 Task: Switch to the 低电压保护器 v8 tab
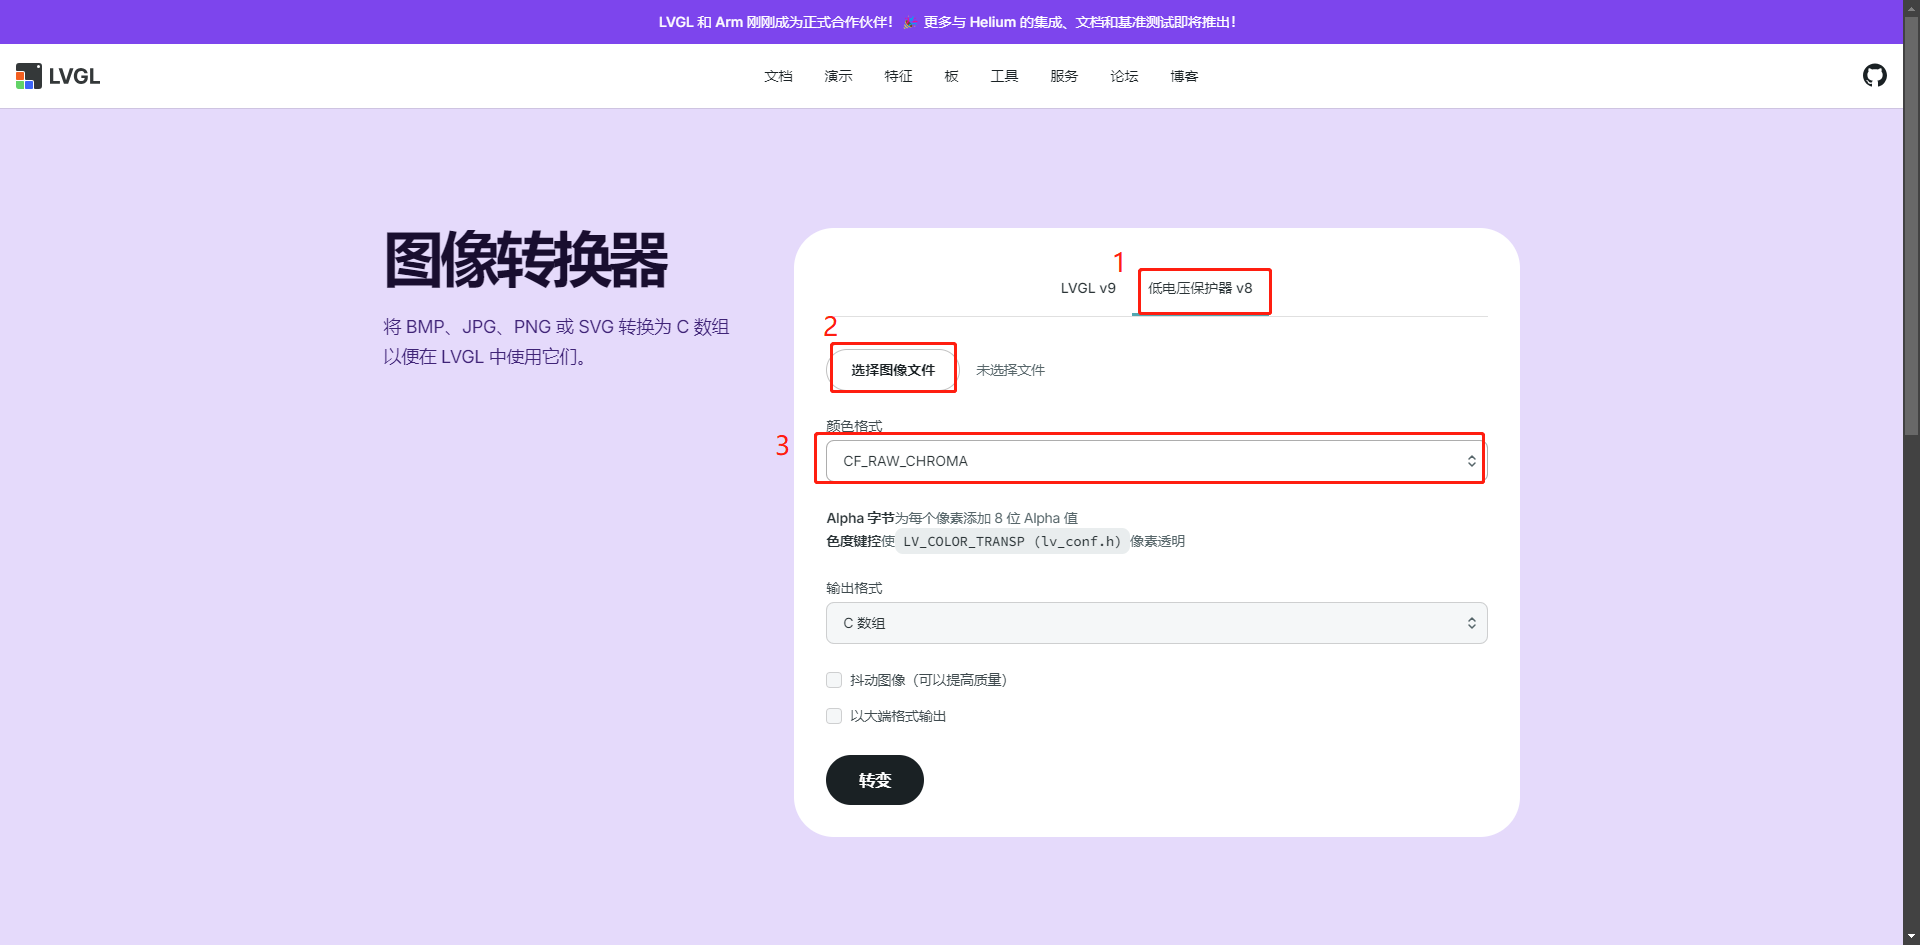[x=1200, y=288]
